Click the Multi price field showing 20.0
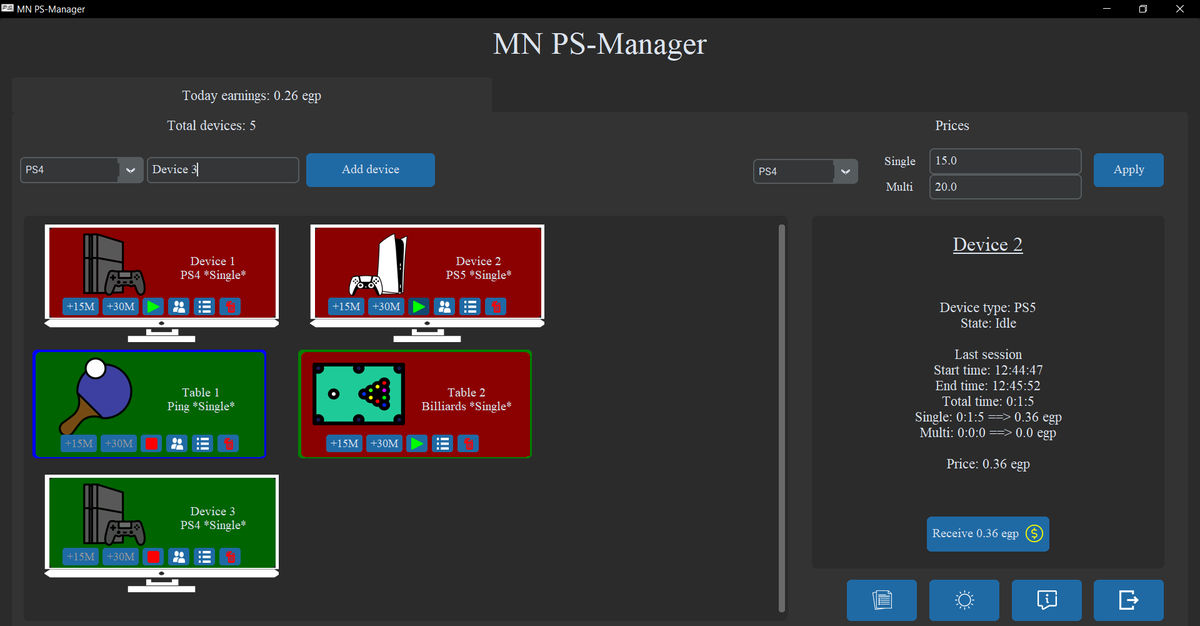 [1005, 187]
